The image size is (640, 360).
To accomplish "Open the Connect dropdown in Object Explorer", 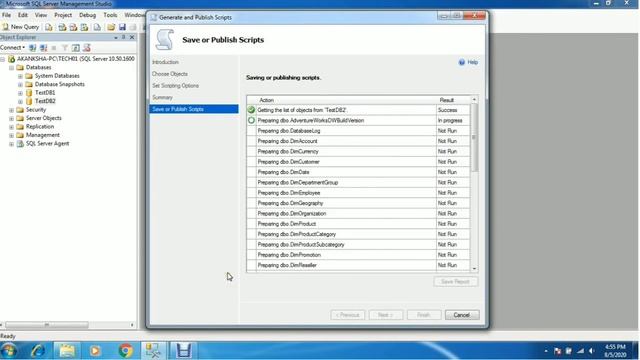I will 13,48.
